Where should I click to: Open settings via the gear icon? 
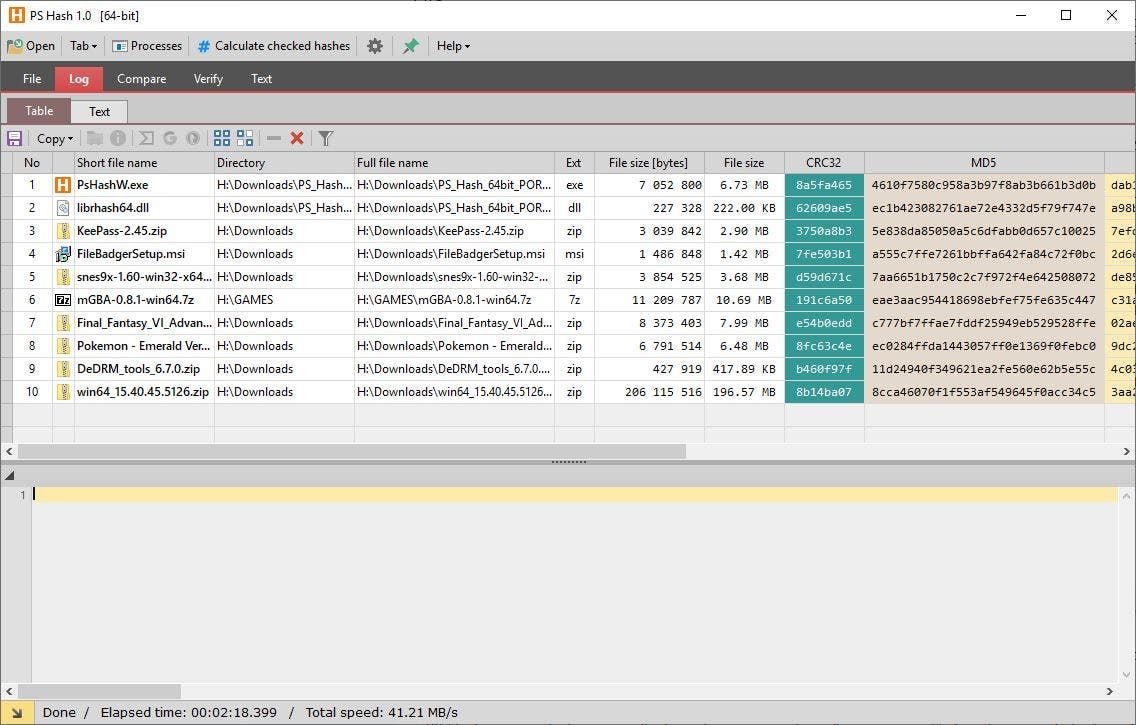(375, 46)
